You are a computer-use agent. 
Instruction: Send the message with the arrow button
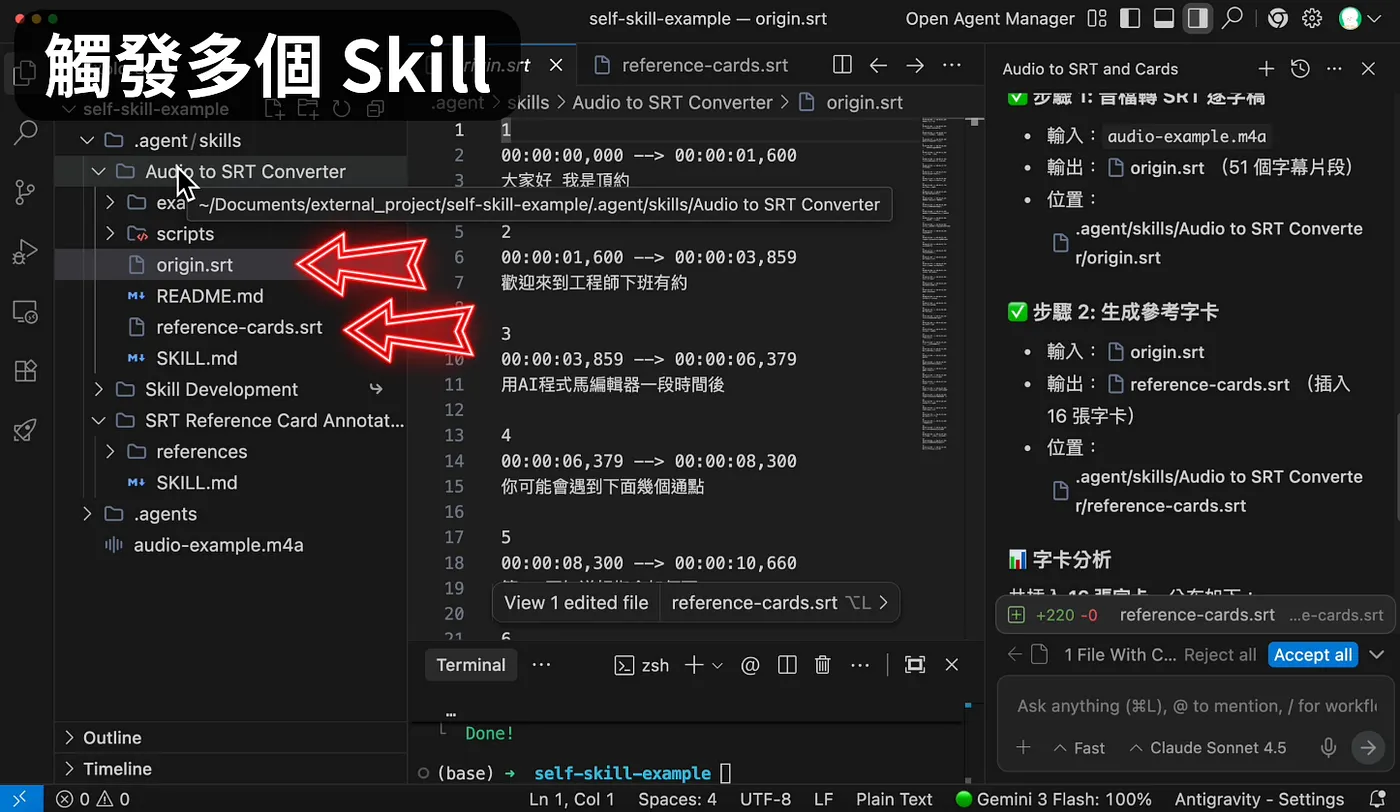(x=1366, y=747)
